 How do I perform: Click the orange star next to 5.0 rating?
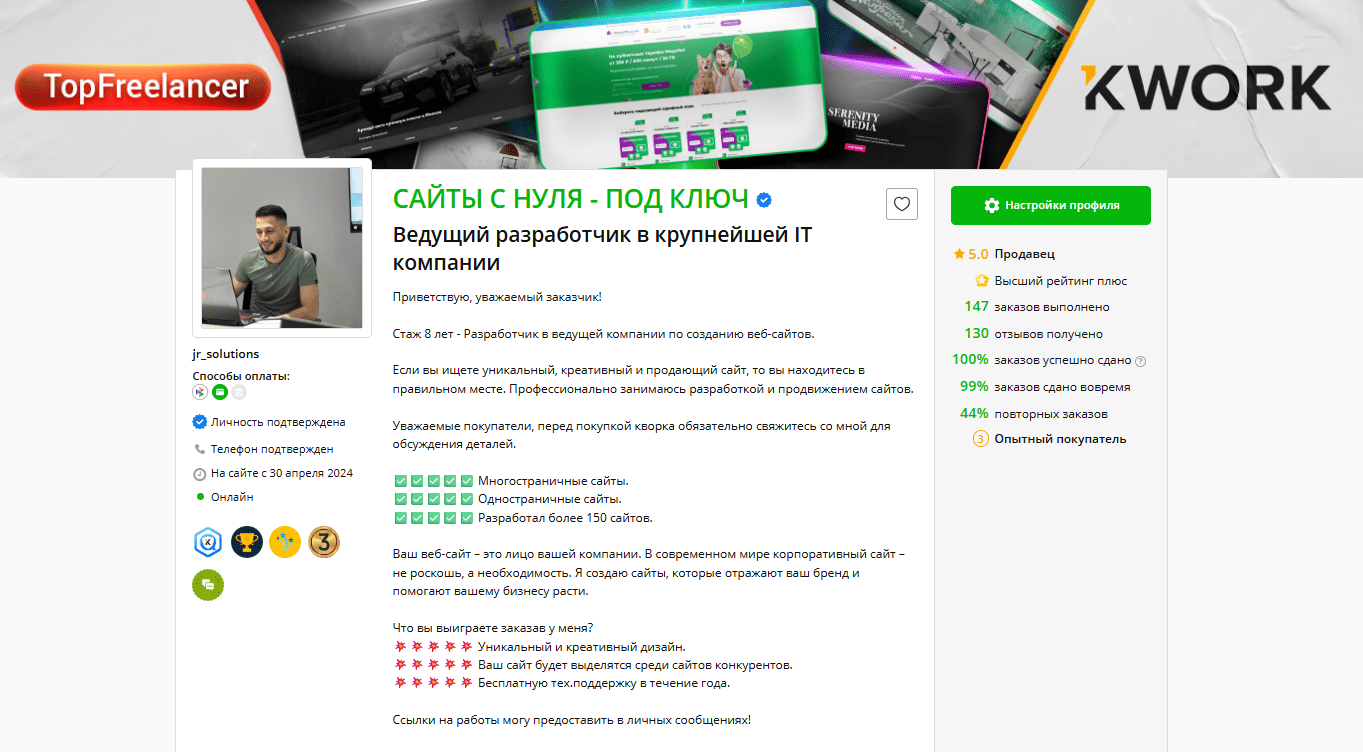click(x=959, y=255)
